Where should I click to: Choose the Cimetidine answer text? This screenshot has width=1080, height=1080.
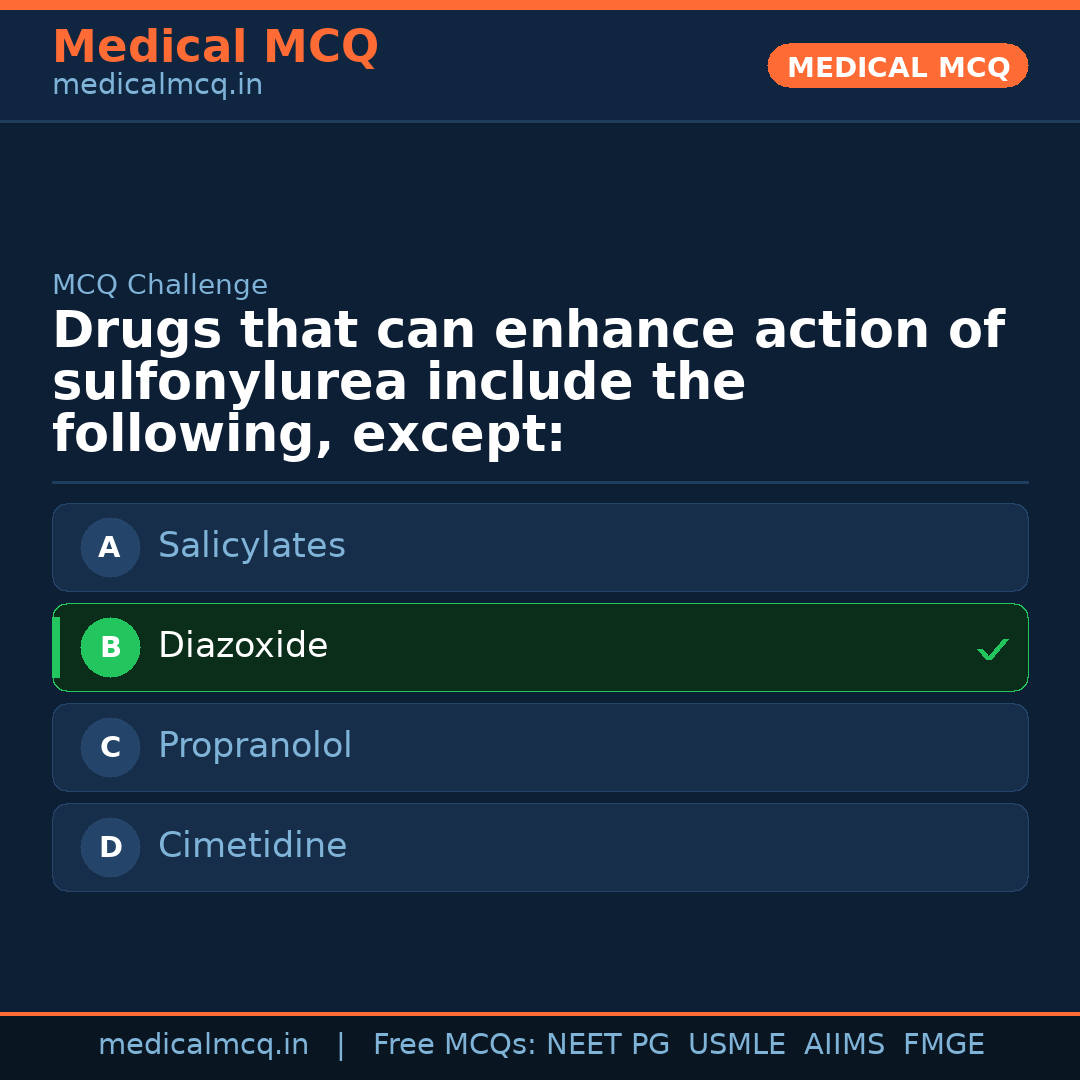[252, 846]
